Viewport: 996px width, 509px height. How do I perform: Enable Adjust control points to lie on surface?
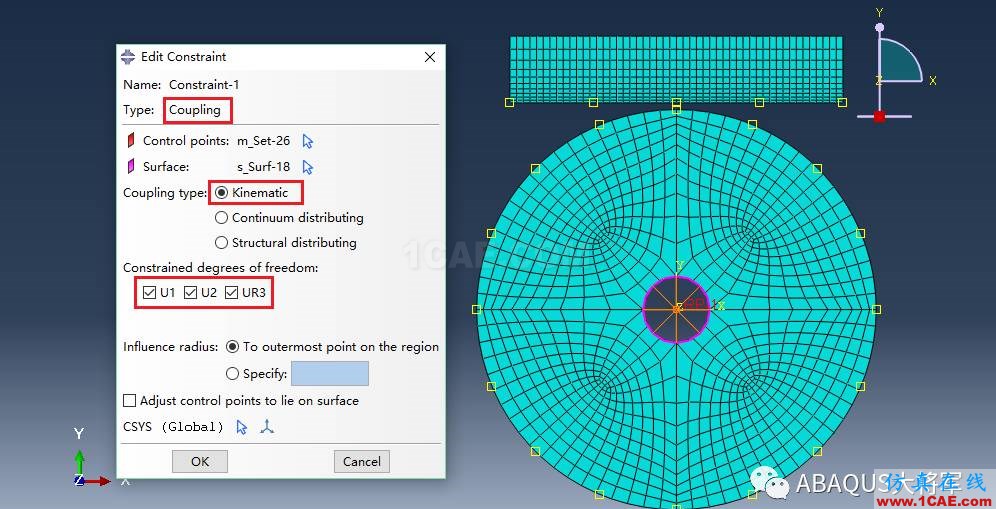pos(130,401)
